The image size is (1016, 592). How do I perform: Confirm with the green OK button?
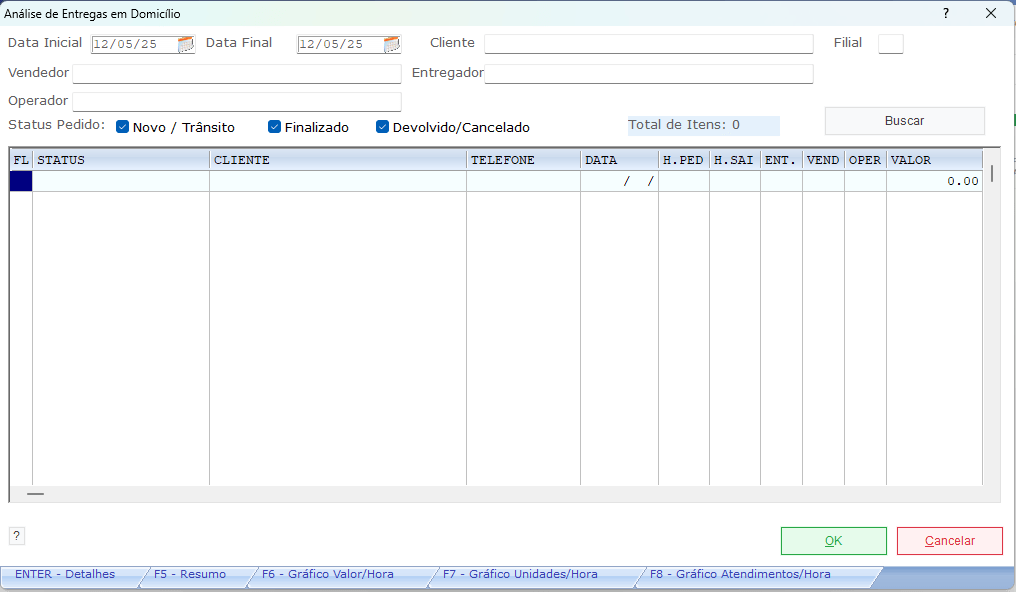click(x=833, y=541)
